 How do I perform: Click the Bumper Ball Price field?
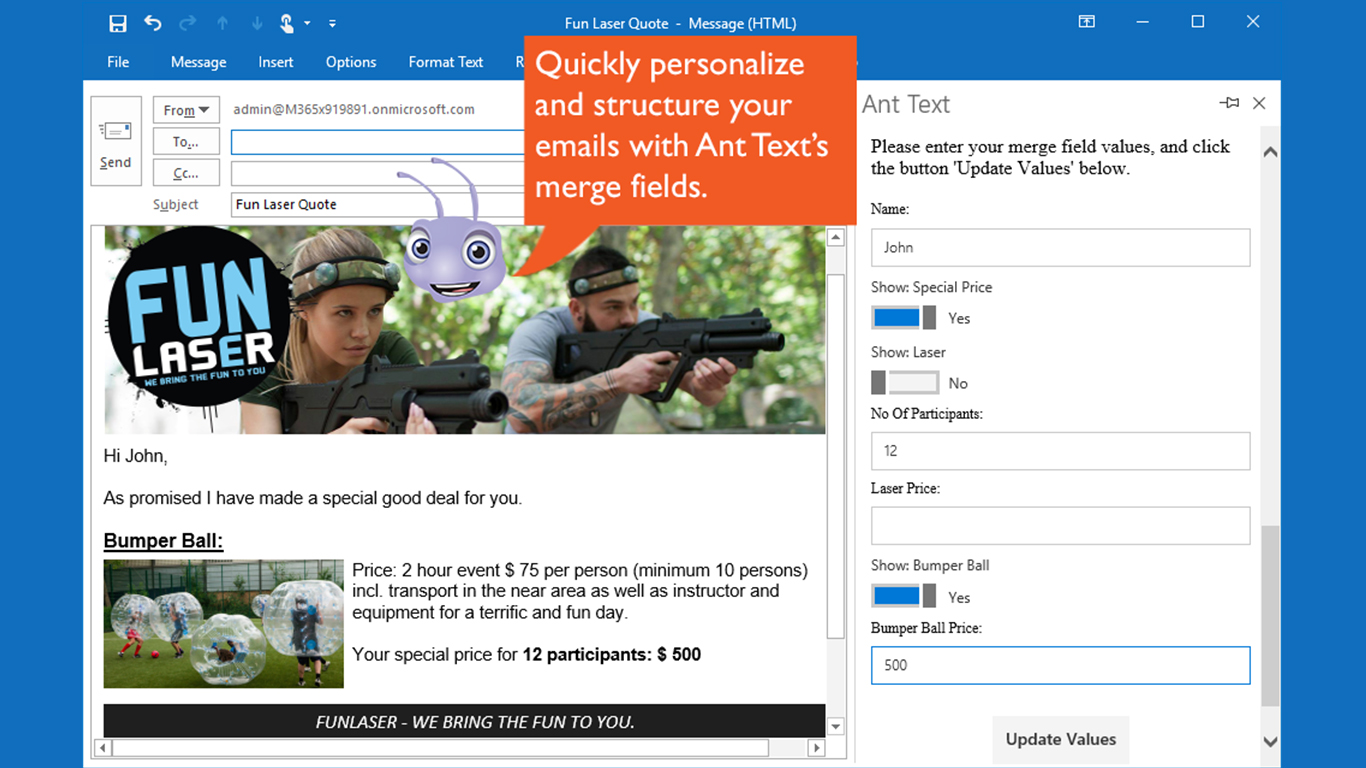point(1060,665)
